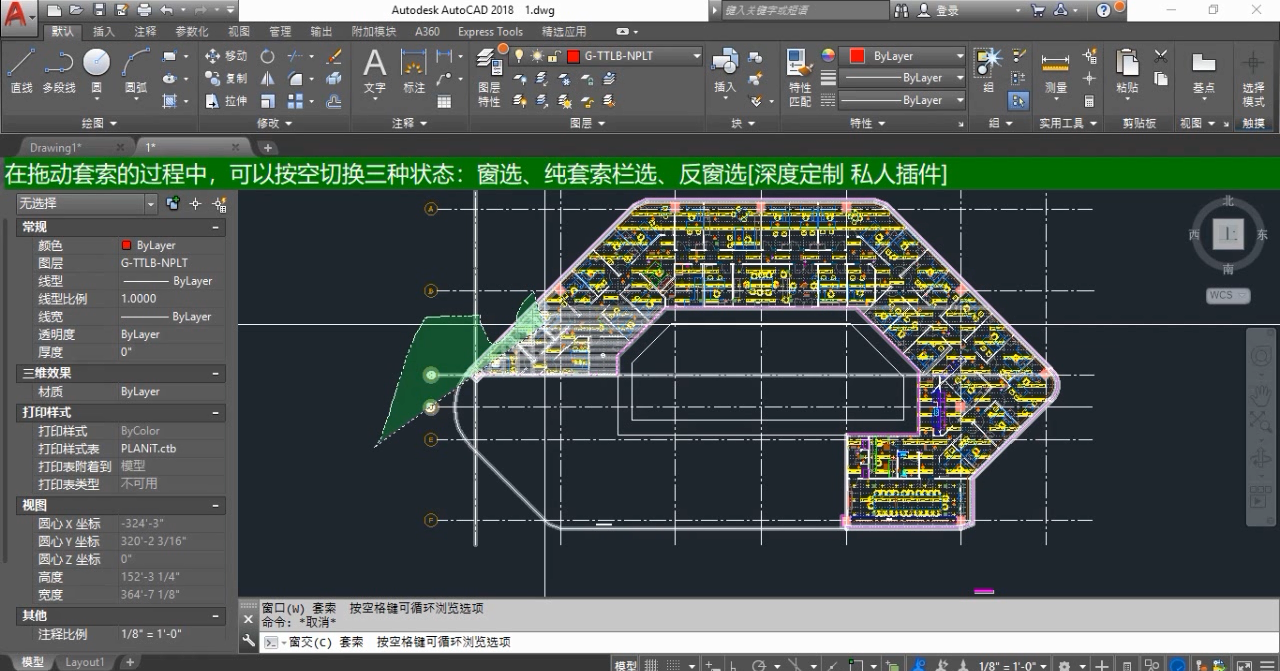Click the red 颜色 swatch in properties
The image size is (1280, 671).
click(x=126, y=245)
